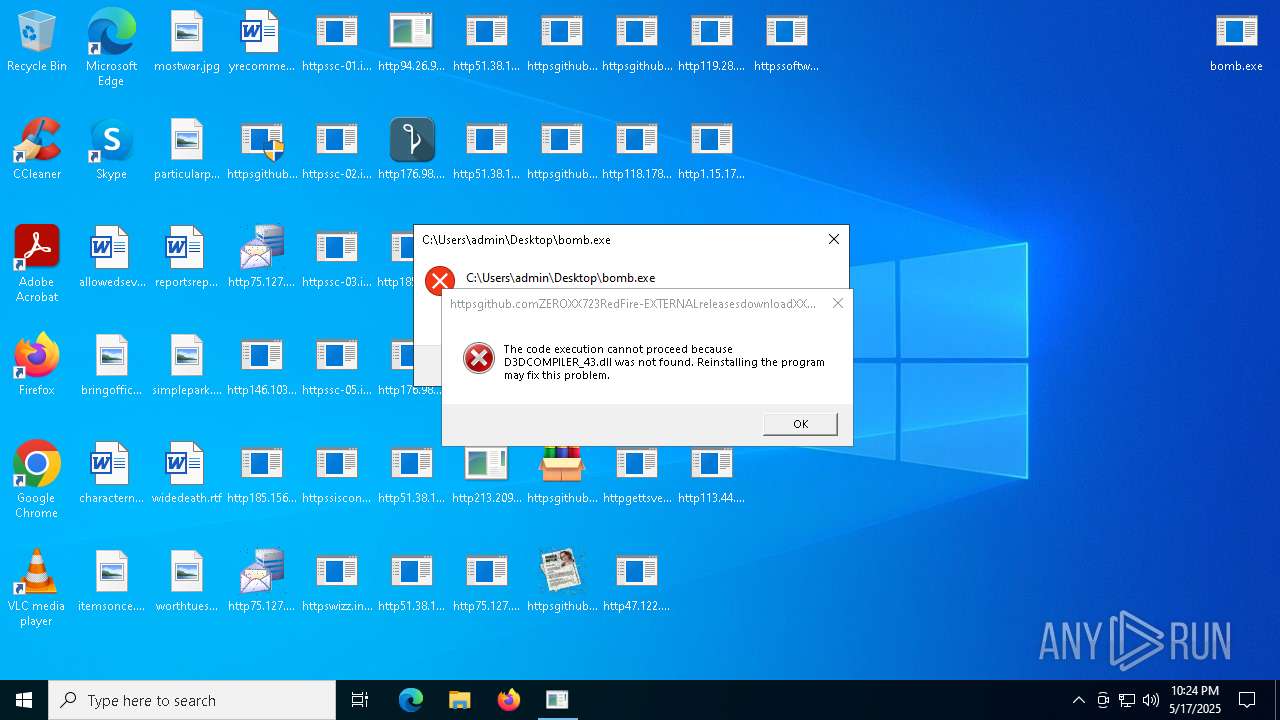Viewport: 1280px width, 720px height.
Task: Open the Firefox desktop shortcut
Action: click(37, 366)
